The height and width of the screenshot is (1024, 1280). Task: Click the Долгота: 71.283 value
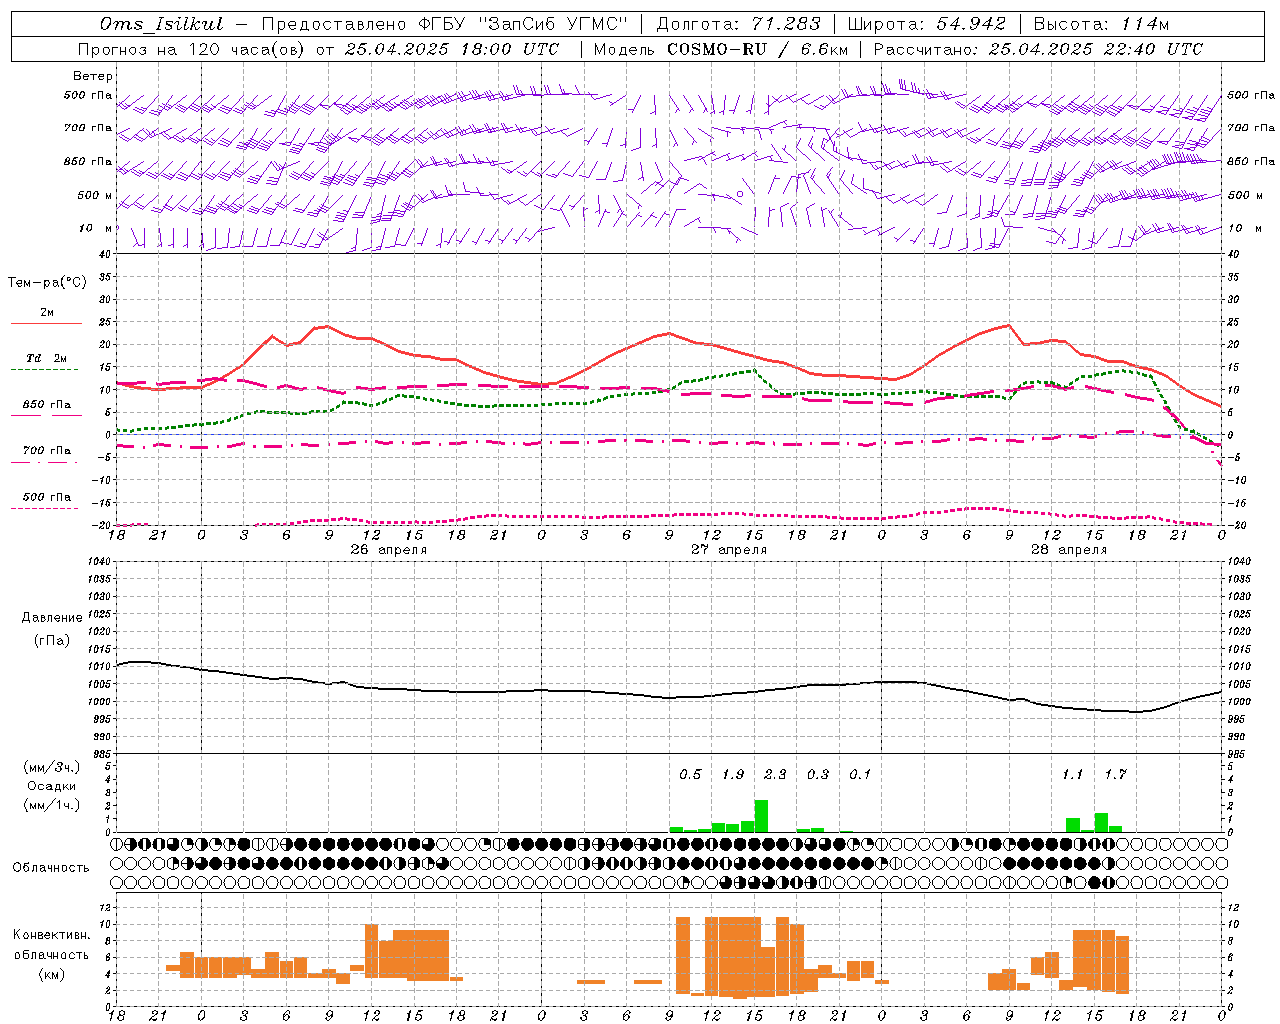pos(738,24)
